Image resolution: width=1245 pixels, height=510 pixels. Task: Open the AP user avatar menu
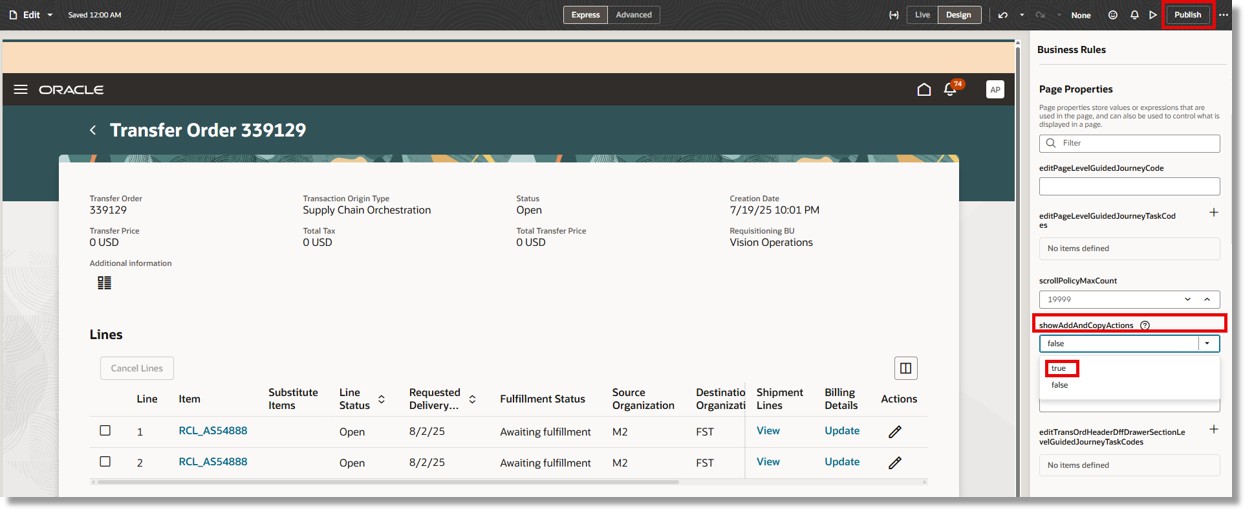click(995, 89)
